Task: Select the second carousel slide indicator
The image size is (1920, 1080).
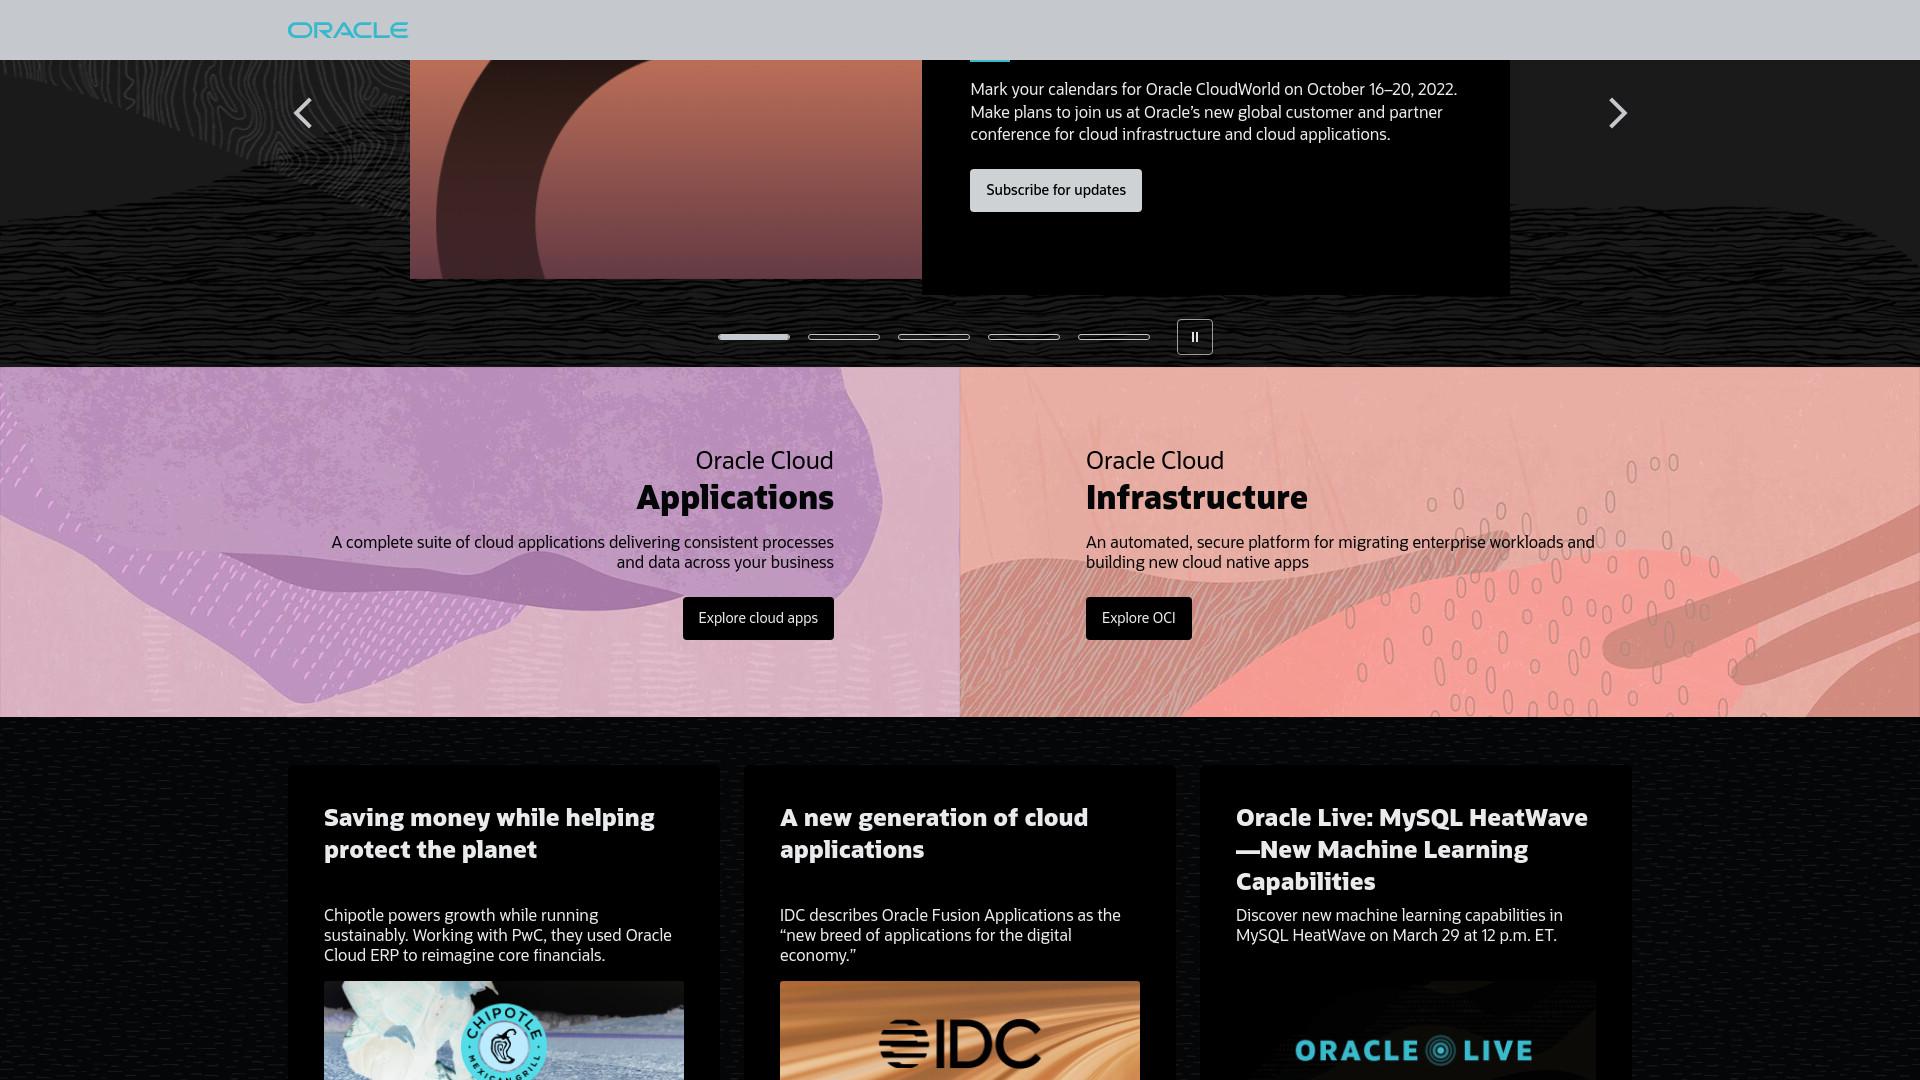Action: 844,337
